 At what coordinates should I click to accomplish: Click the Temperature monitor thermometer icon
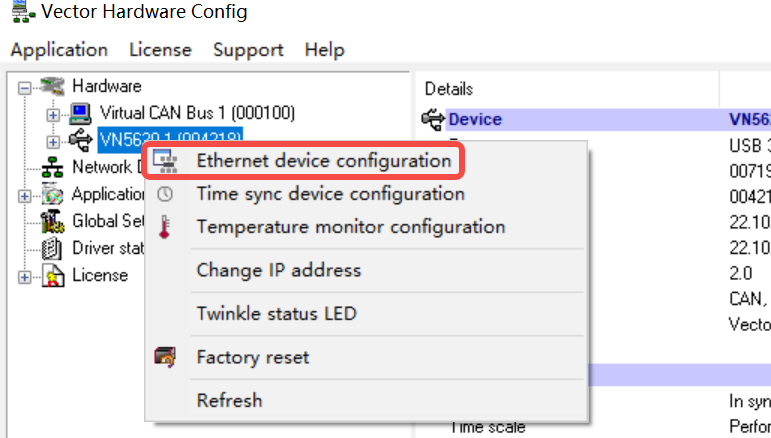pyautogui.click(x=166, y=228)
